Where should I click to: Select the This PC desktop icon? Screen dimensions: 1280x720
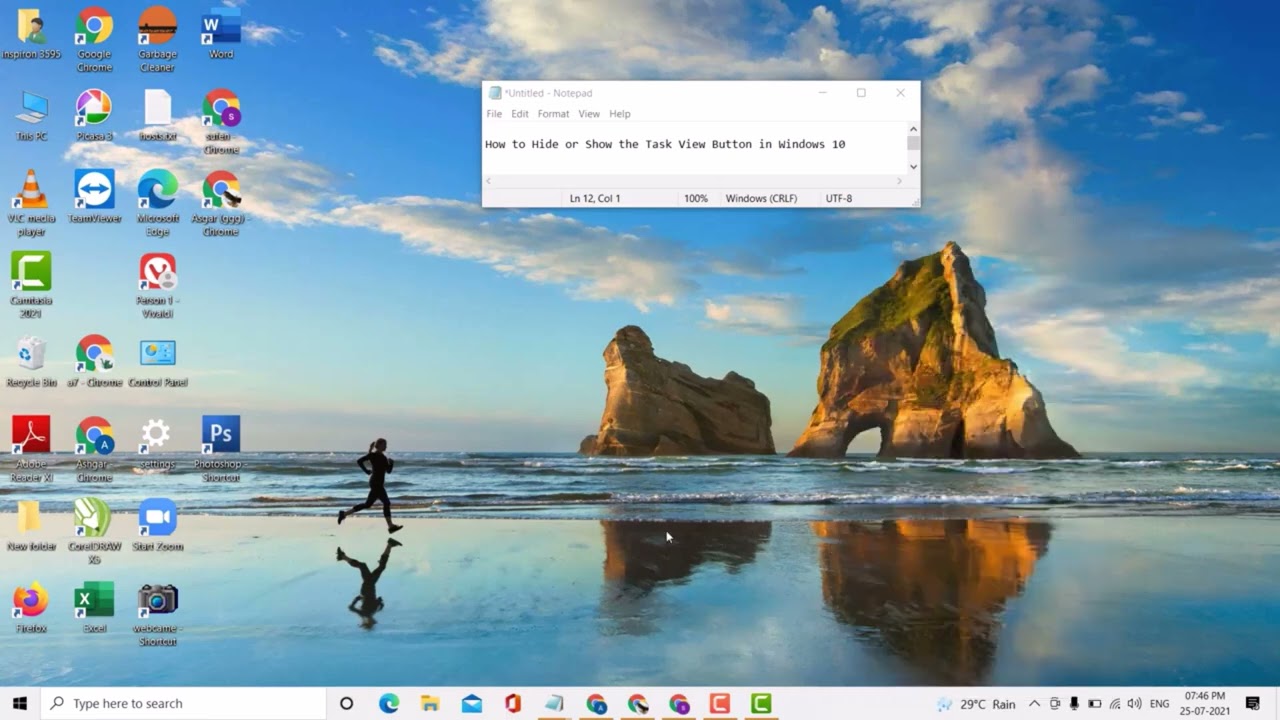pyautogui.click(x=31, y=114)
